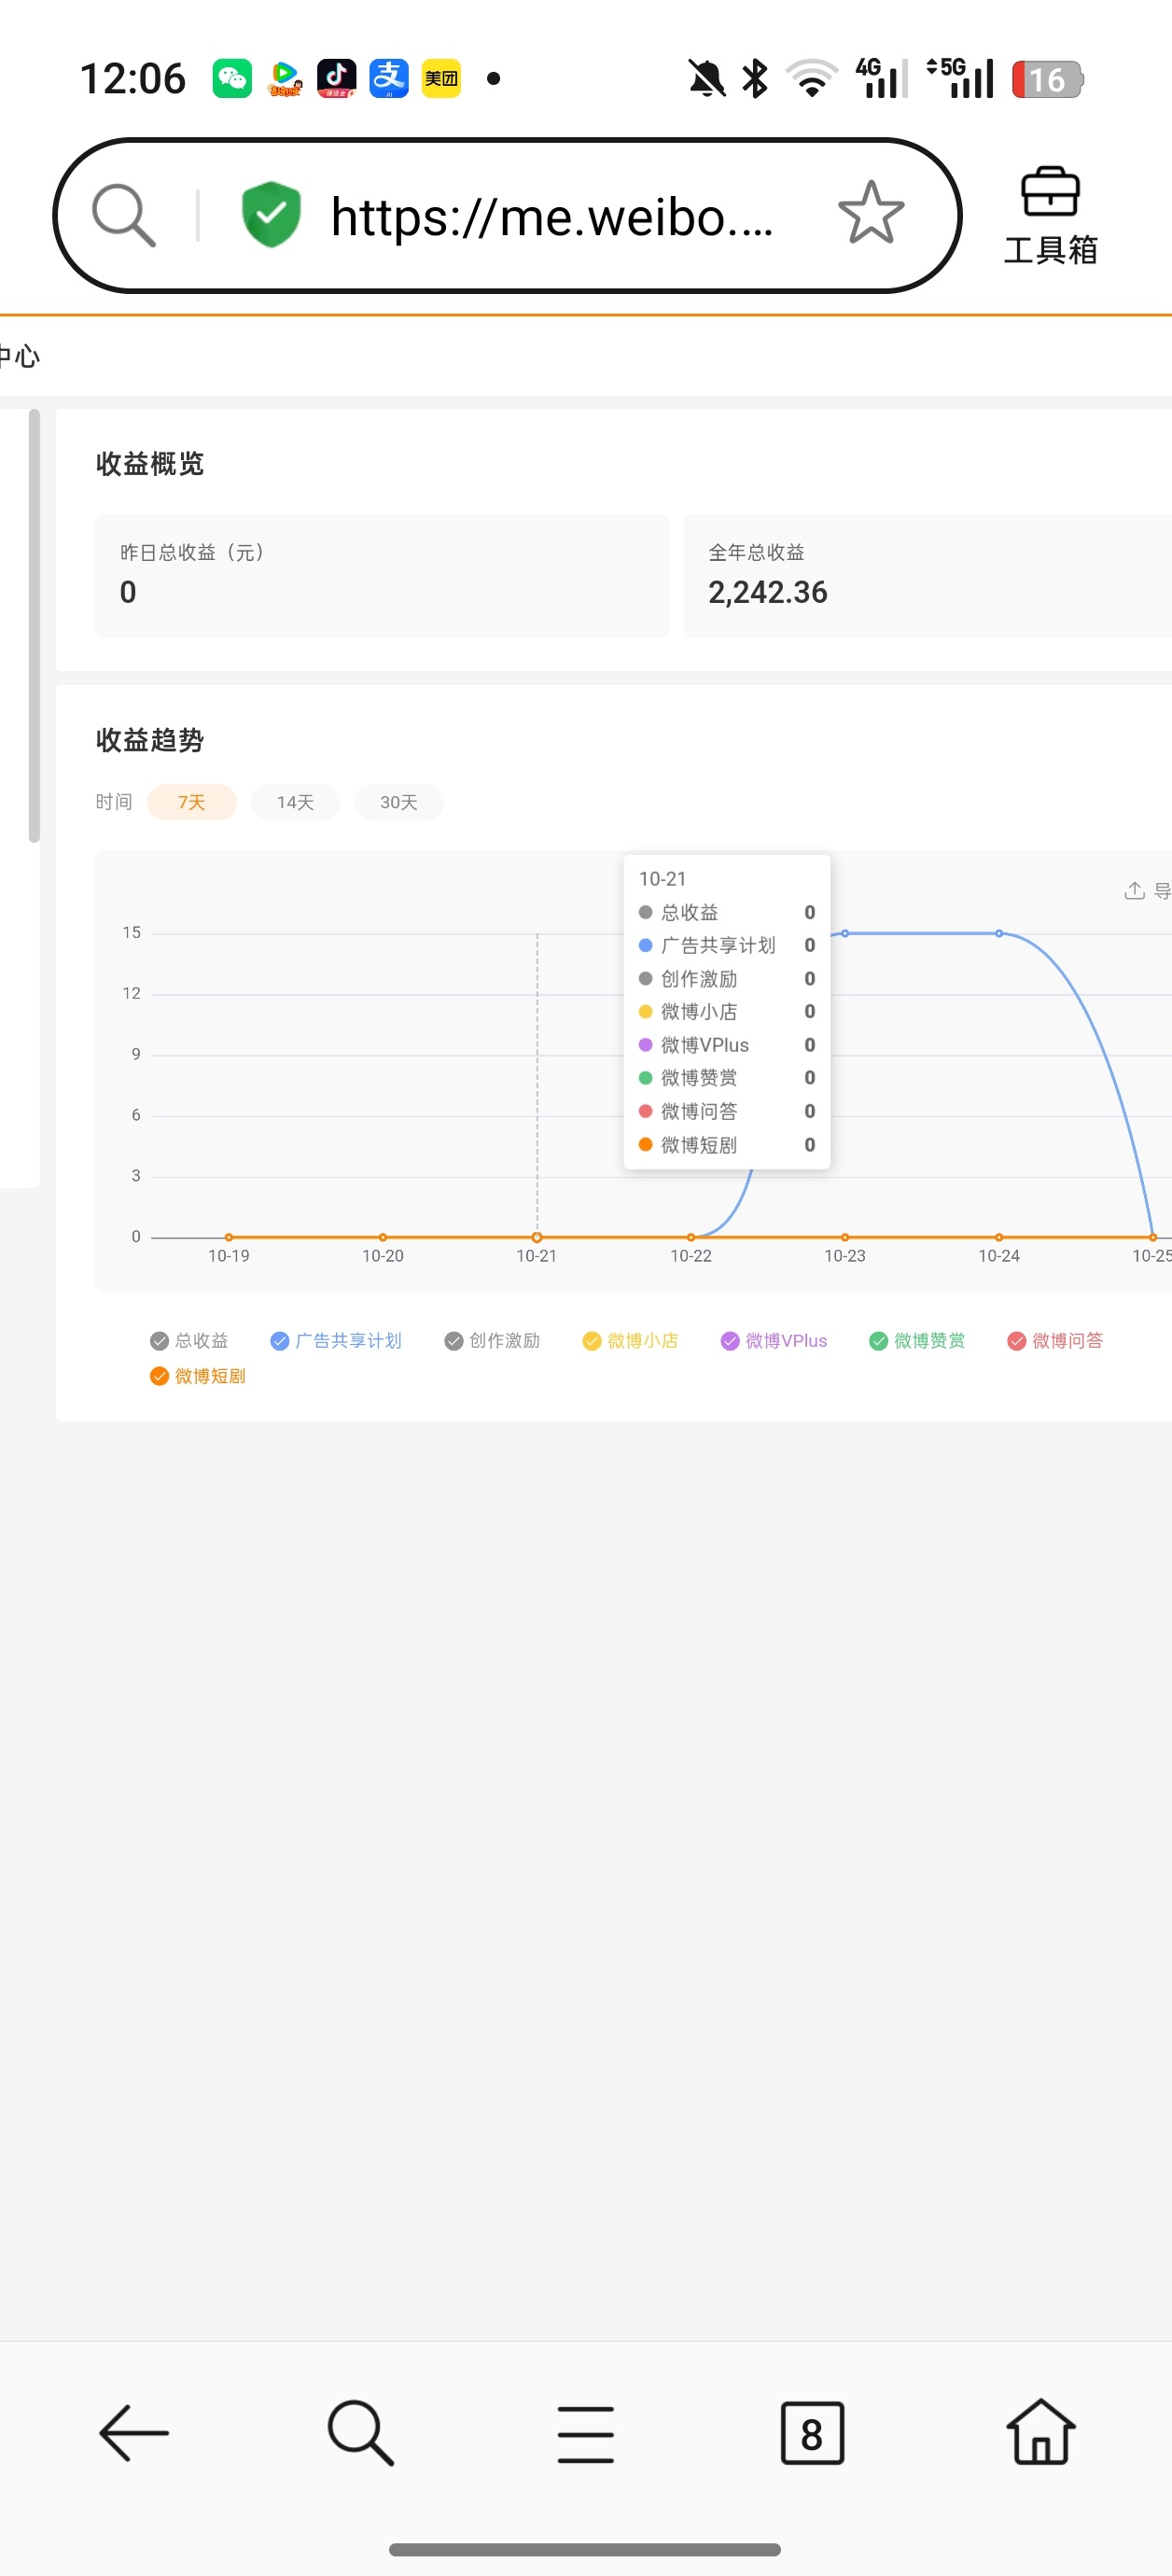Toggle the 微博赞赏 legend series
1172x2576 pixels.
point(917,1341)
